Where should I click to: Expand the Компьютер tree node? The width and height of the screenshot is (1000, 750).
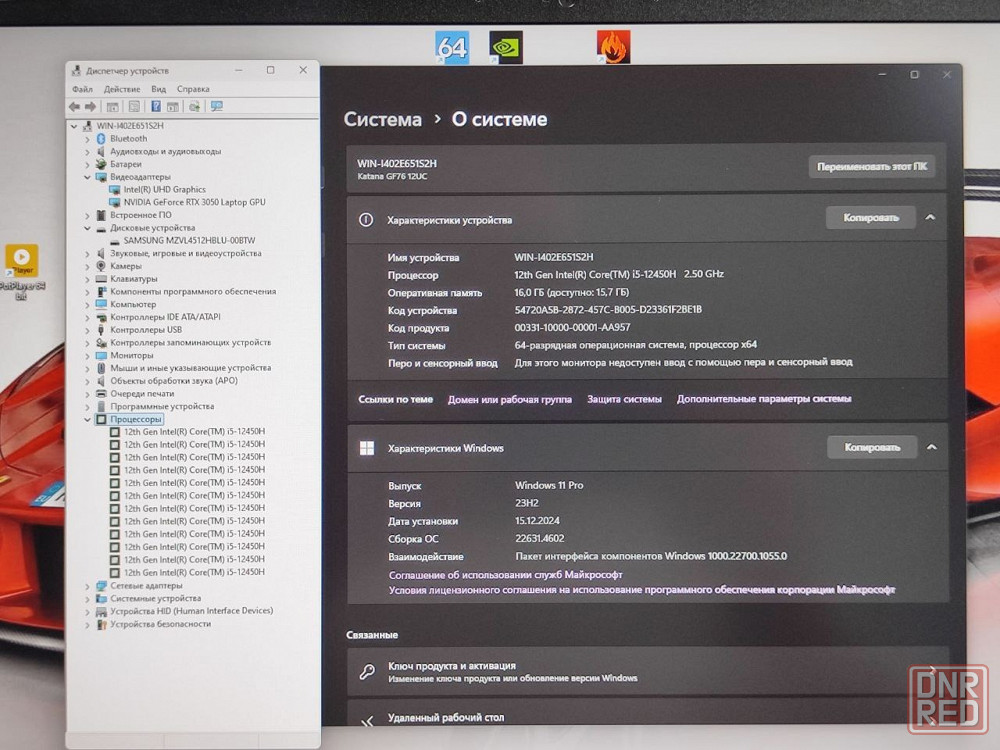point(87,305)
